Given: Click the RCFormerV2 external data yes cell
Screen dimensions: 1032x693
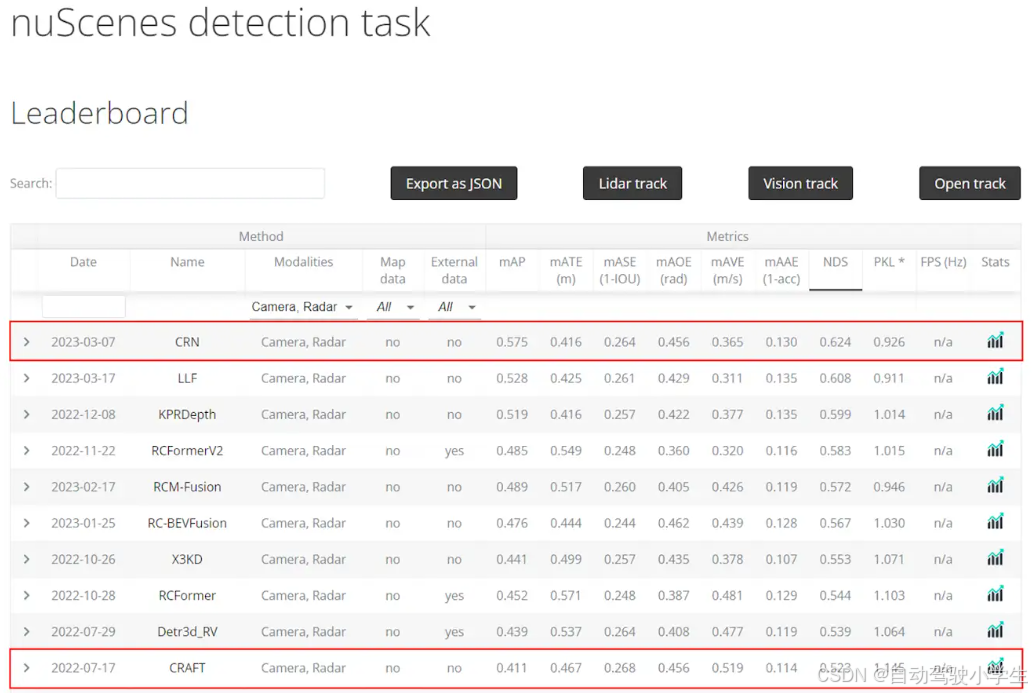Looking at the screenshot, I should pyautogui.click(x=454, y=450).
